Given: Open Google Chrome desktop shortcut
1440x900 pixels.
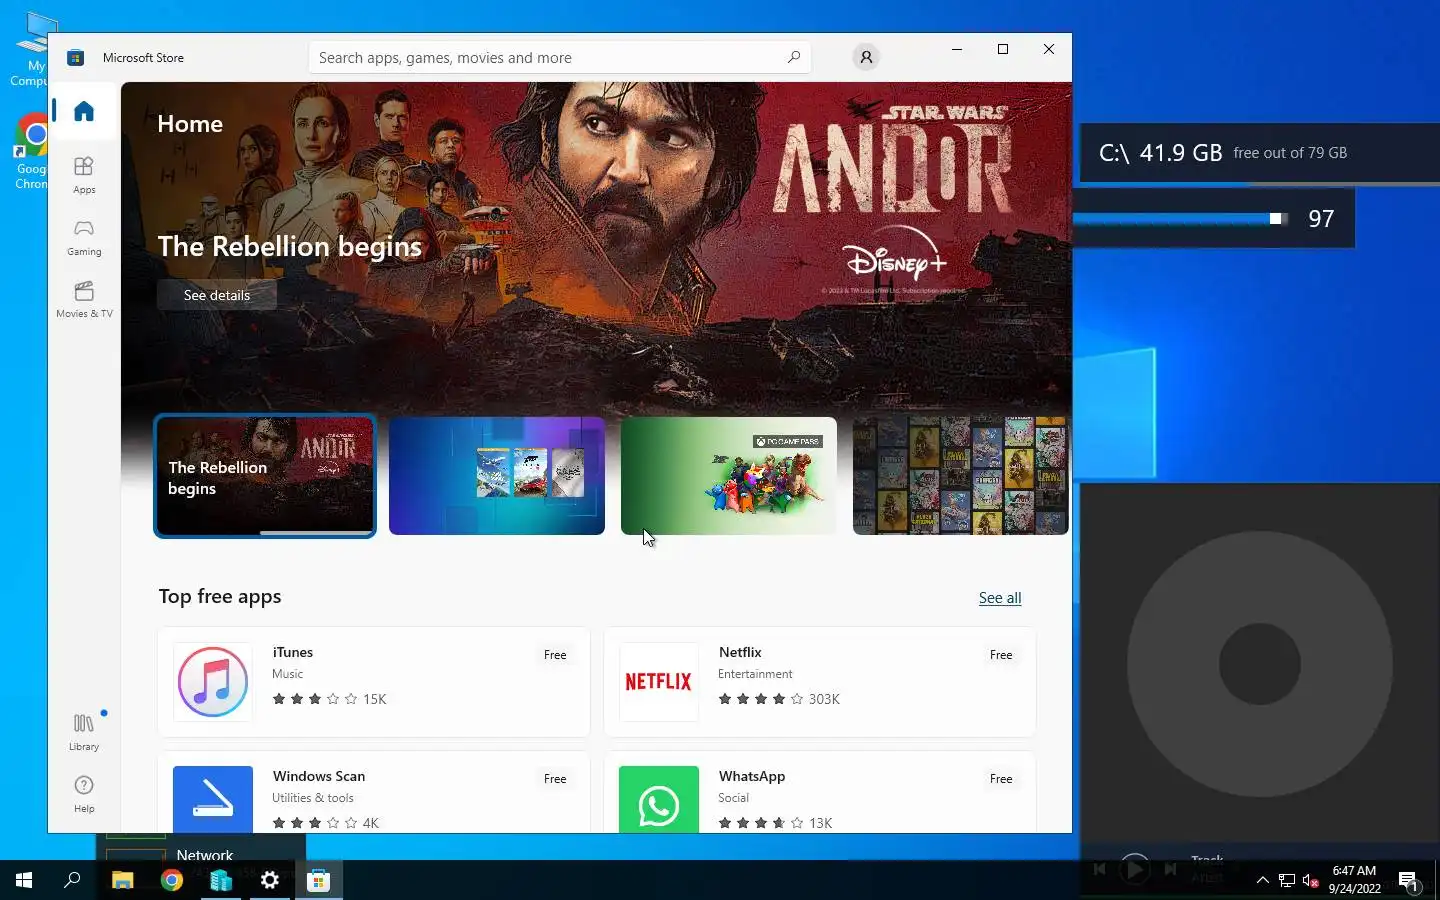Looking at the screenshot, I should click(32, 150).
